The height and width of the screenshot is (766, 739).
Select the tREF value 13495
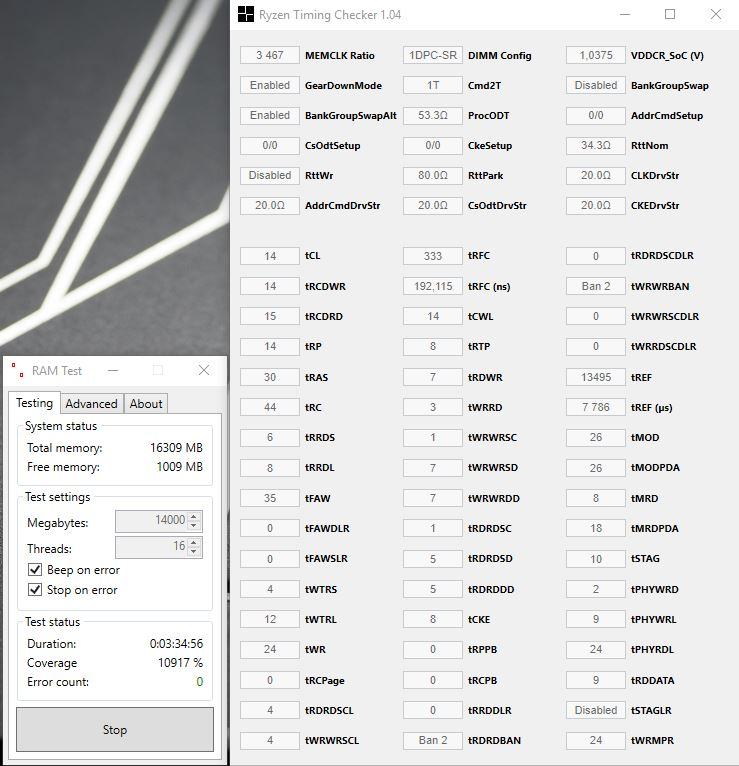596,377
